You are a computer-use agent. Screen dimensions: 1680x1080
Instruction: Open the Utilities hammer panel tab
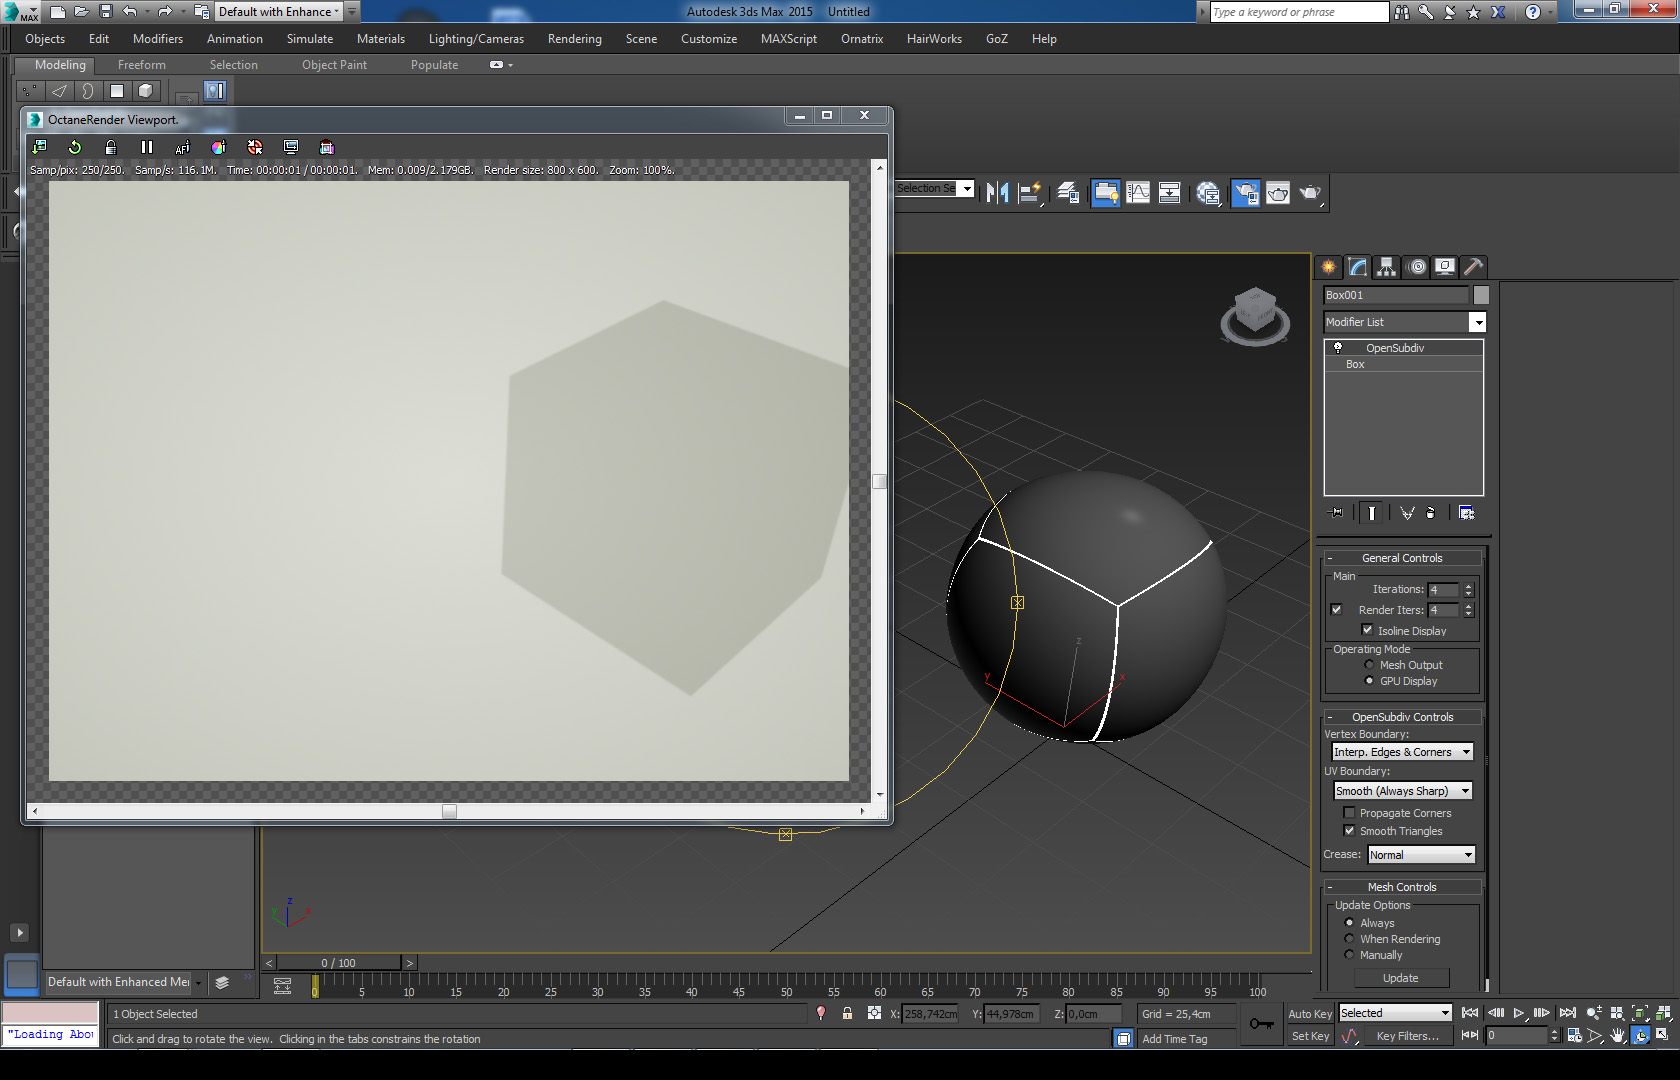1472,267
